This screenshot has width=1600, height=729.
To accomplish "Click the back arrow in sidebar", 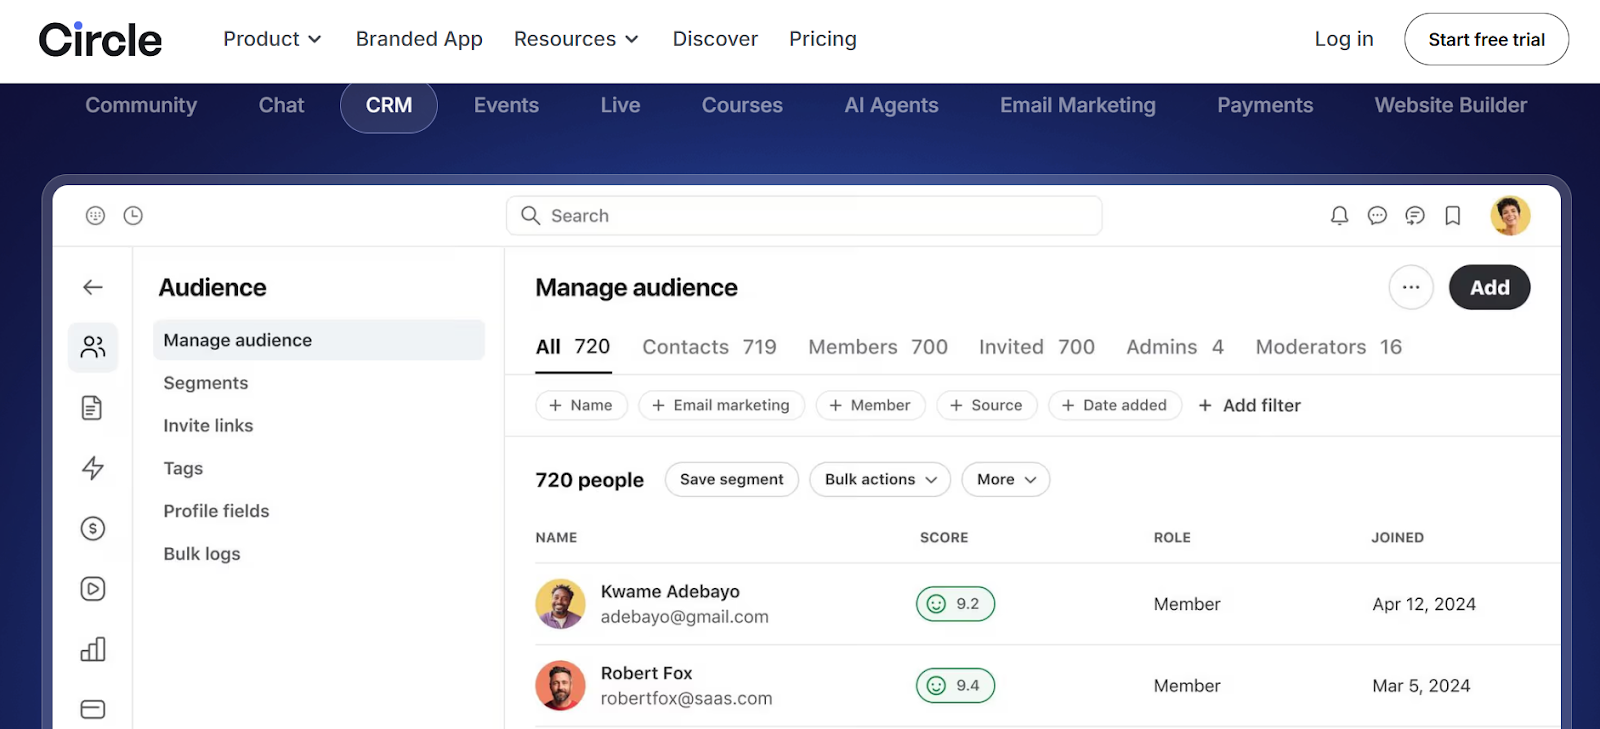I will (x=93, y=287).
